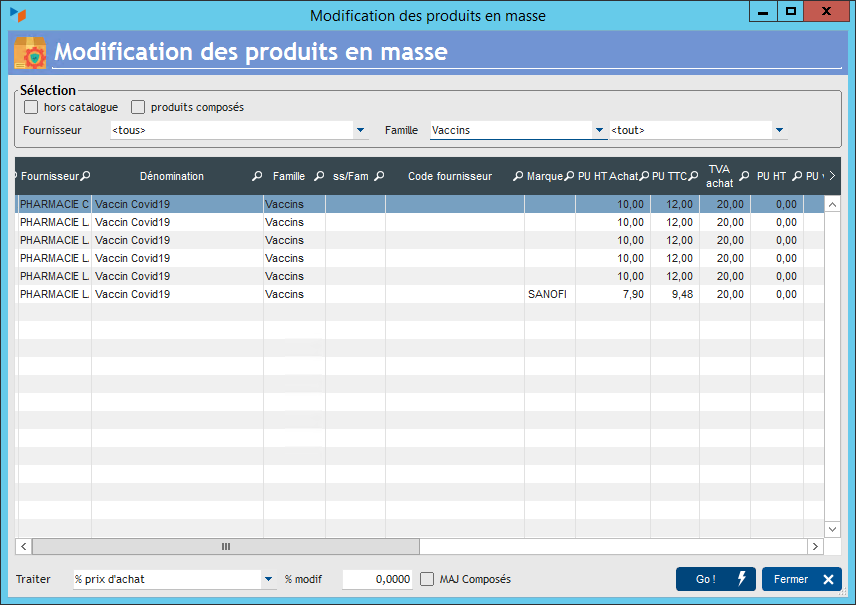Click the search icon in Code fournisseur column

click(518, 176)
